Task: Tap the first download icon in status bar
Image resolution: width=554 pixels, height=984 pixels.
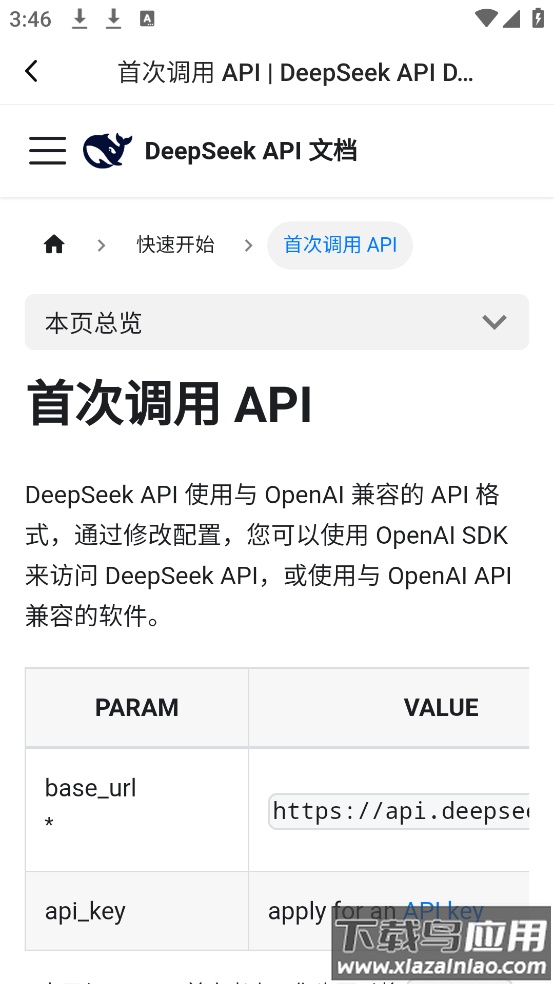Action: point(79,19)
